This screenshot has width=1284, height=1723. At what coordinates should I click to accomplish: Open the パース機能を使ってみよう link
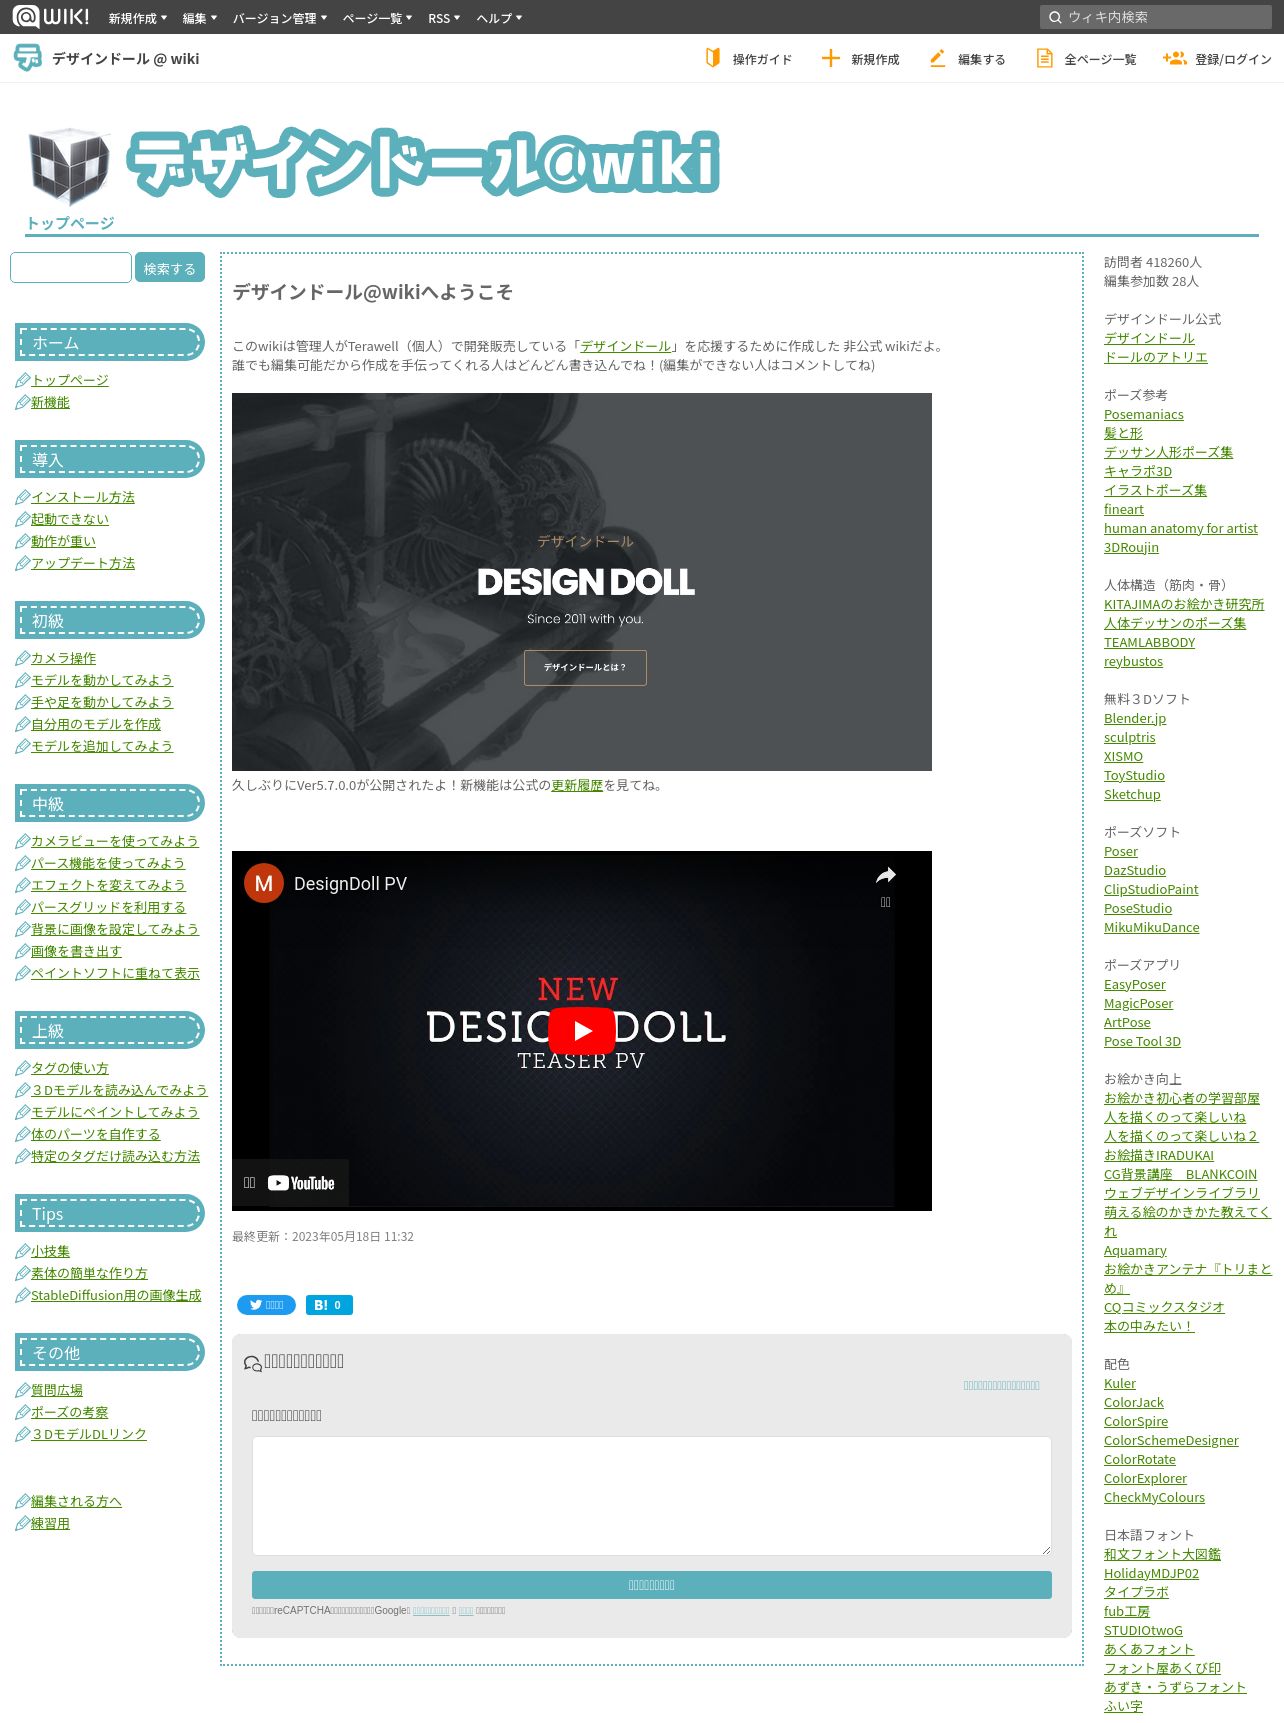108,863
